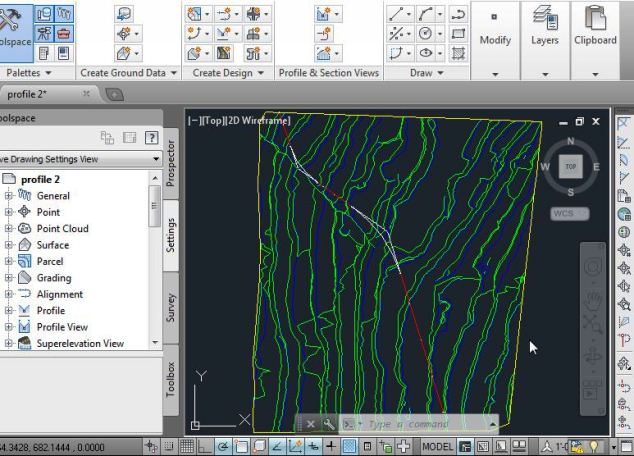The width and height of the screenshot is (634, 456).
Task: Open the Clipboard panel button
Action: click(x=595, y=40)
